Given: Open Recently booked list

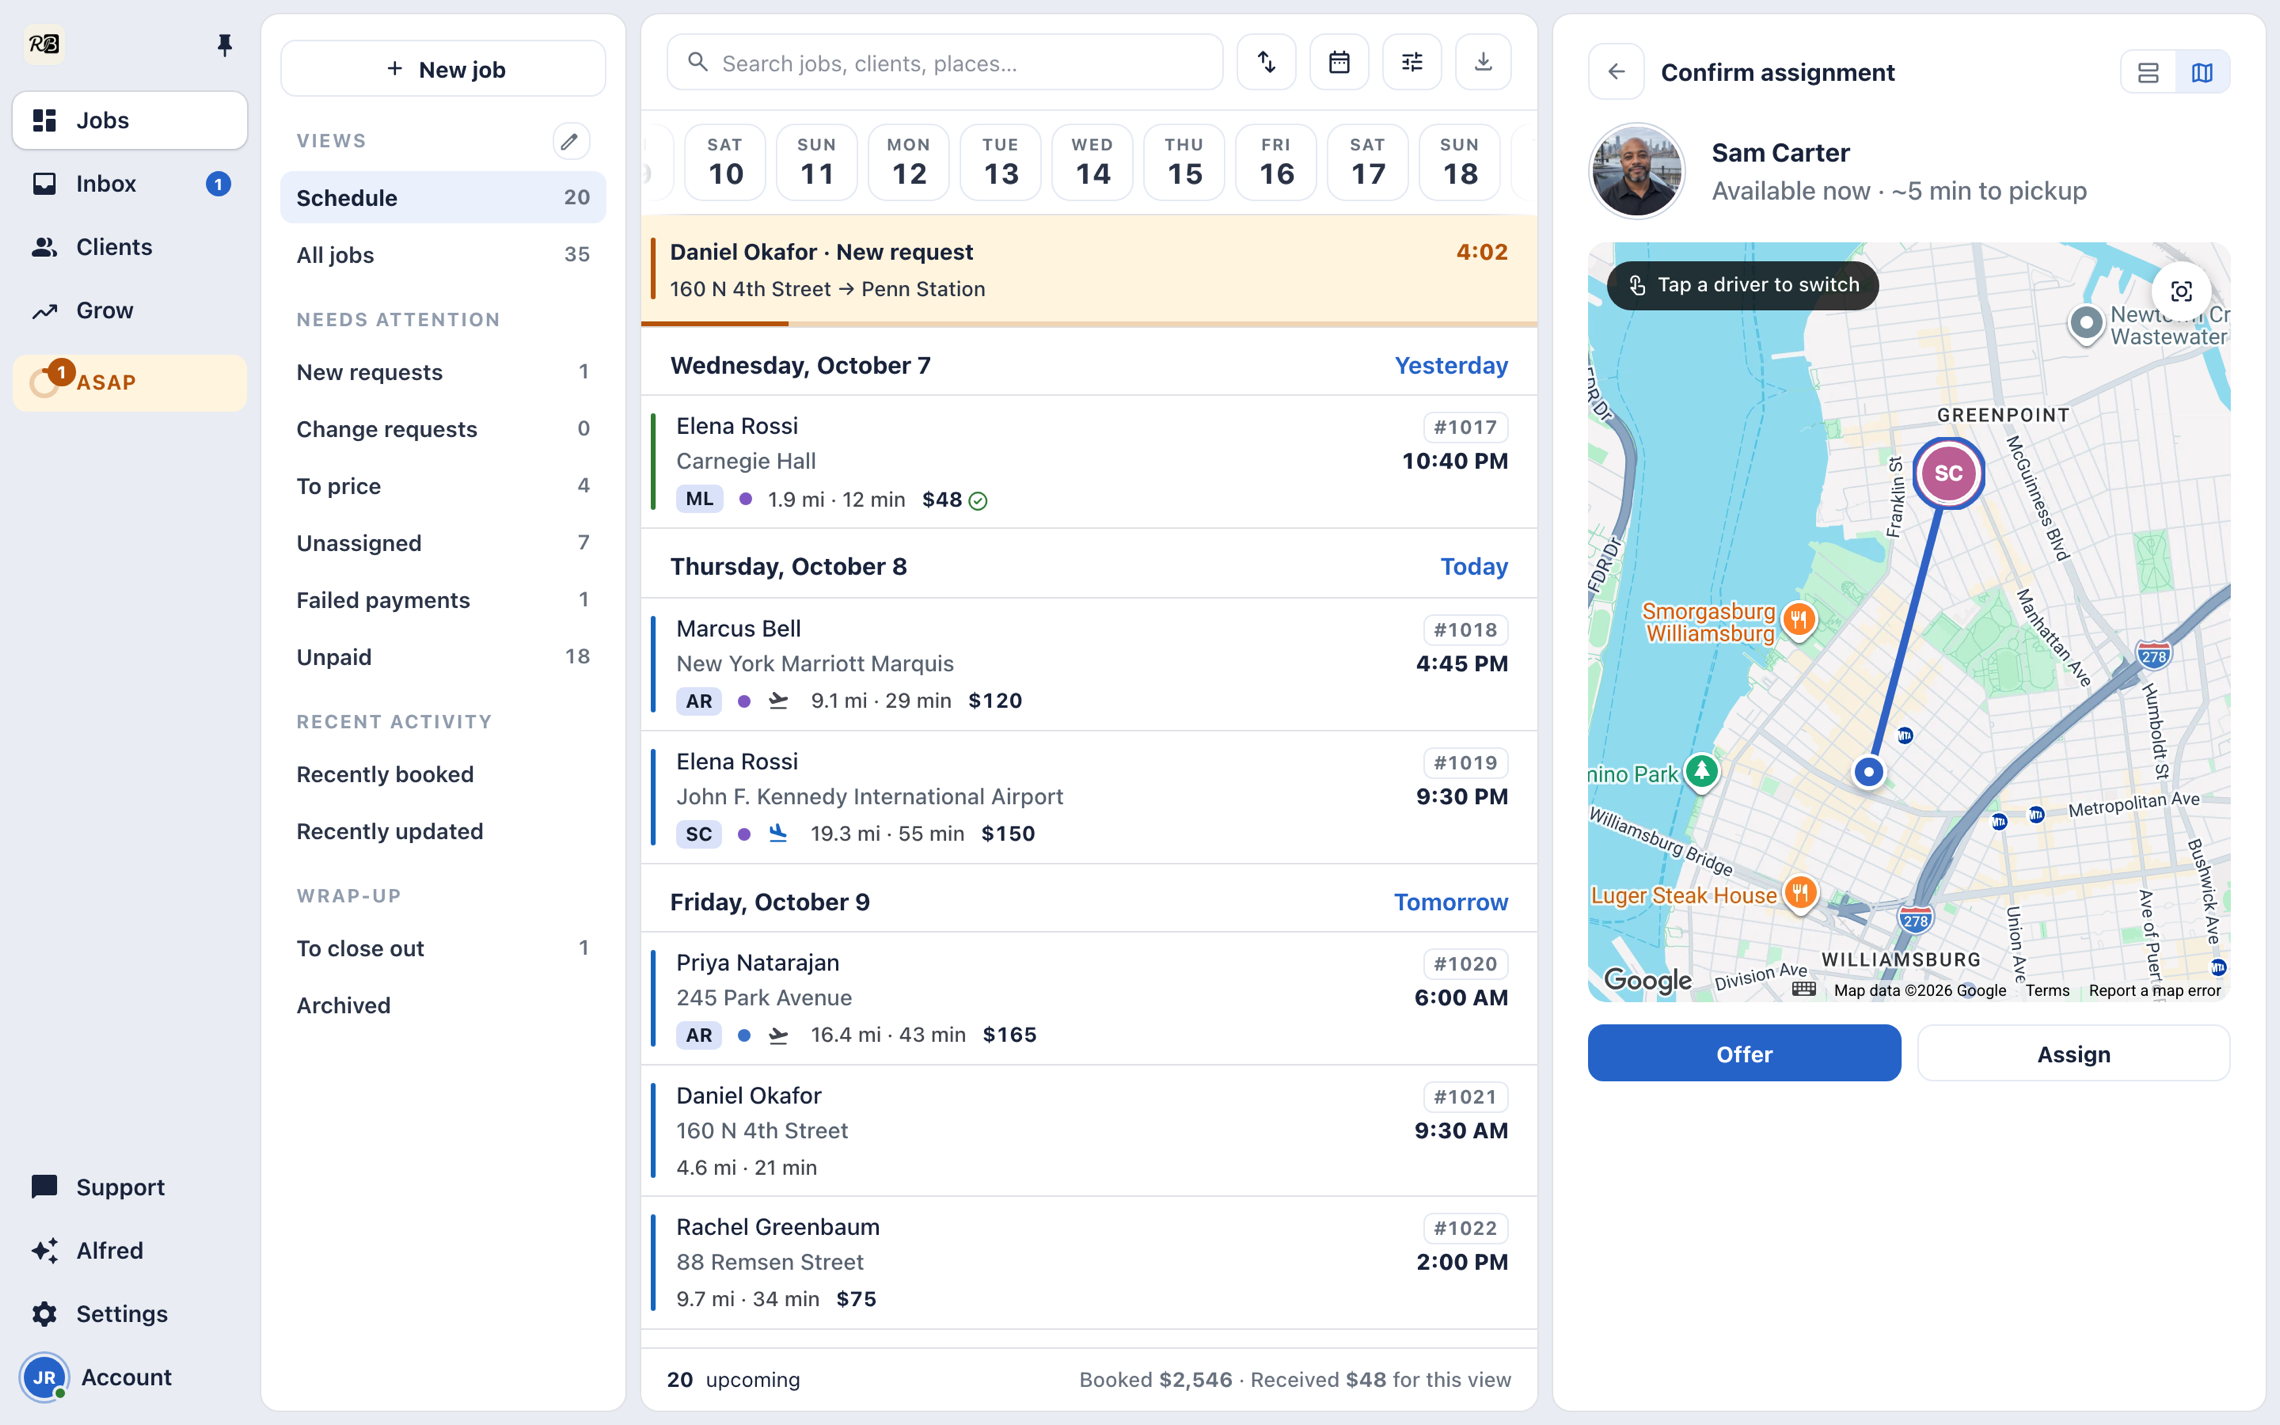Looking at the screenshot, I should (444, 774).
